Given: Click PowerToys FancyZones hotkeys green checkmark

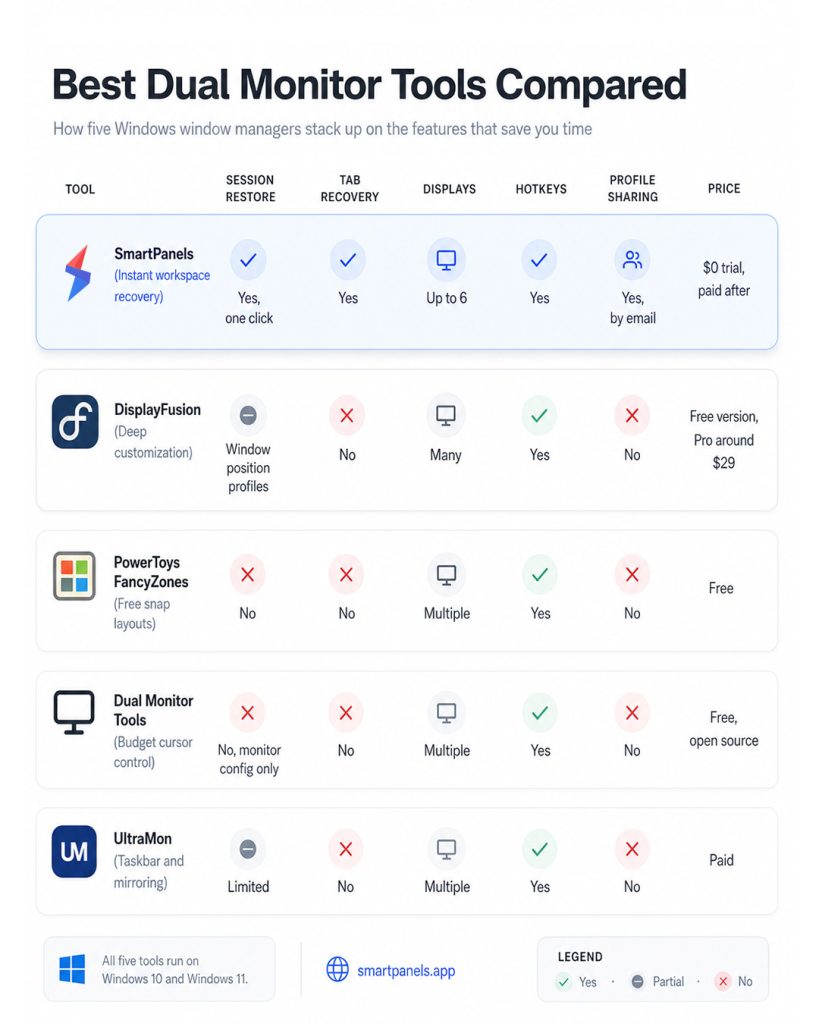Looking at the screenshot, I should pyautogui.click(x=539, y=575).
